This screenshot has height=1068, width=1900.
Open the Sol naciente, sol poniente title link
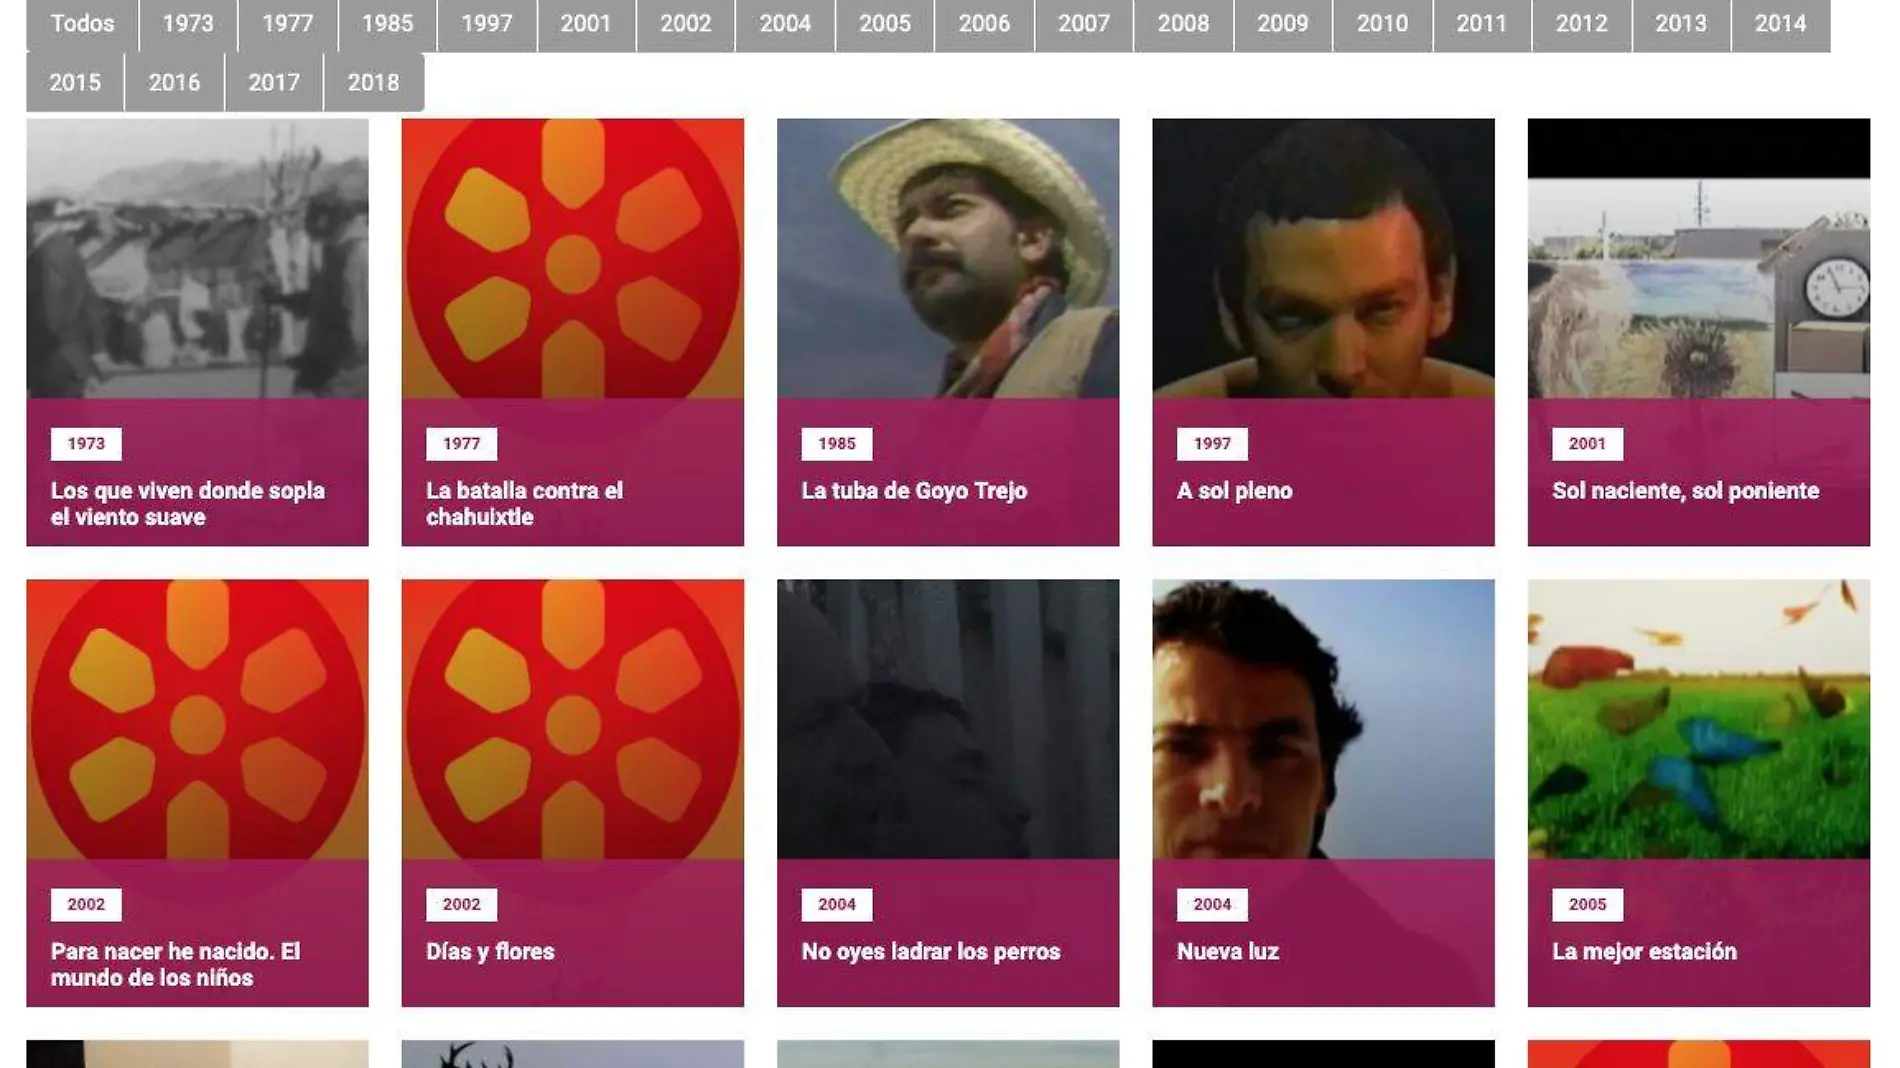[1685, 491]
